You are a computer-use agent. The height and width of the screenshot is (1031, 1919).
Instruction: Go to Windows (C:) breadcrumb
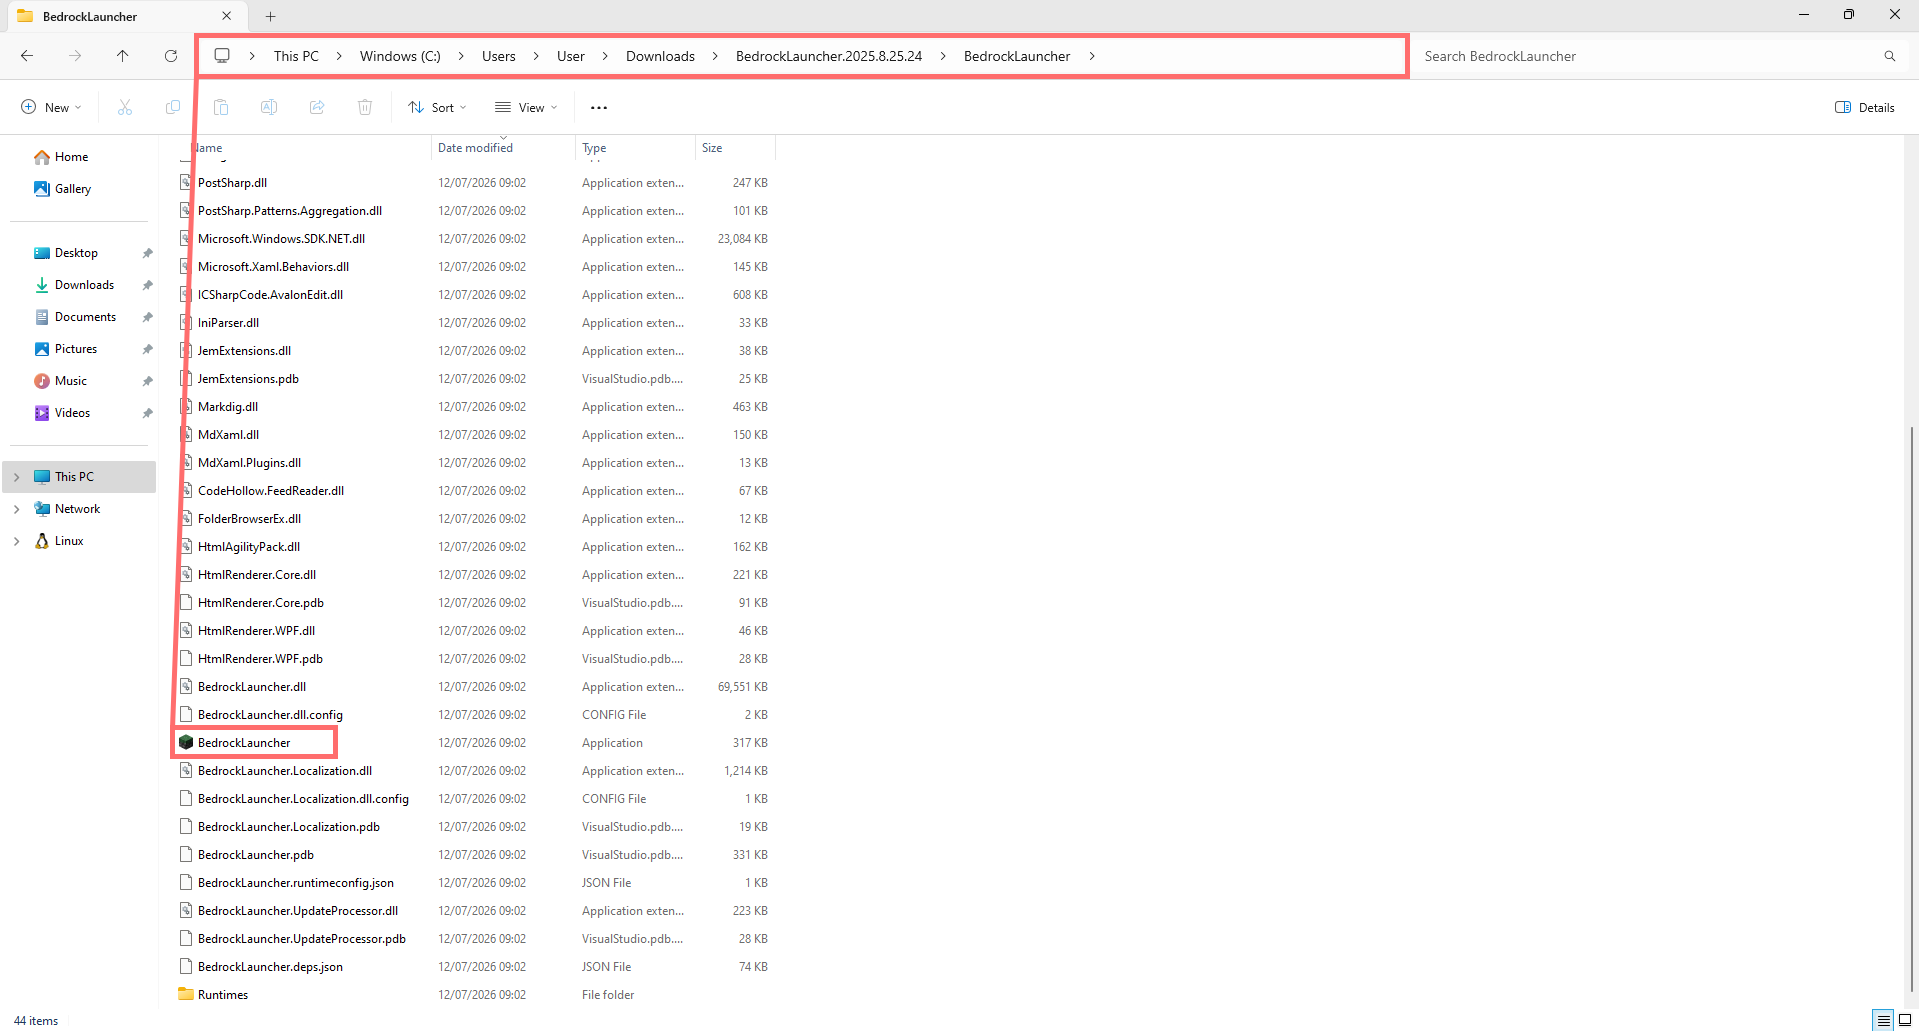pyautogui.click(x=400, y=56)
